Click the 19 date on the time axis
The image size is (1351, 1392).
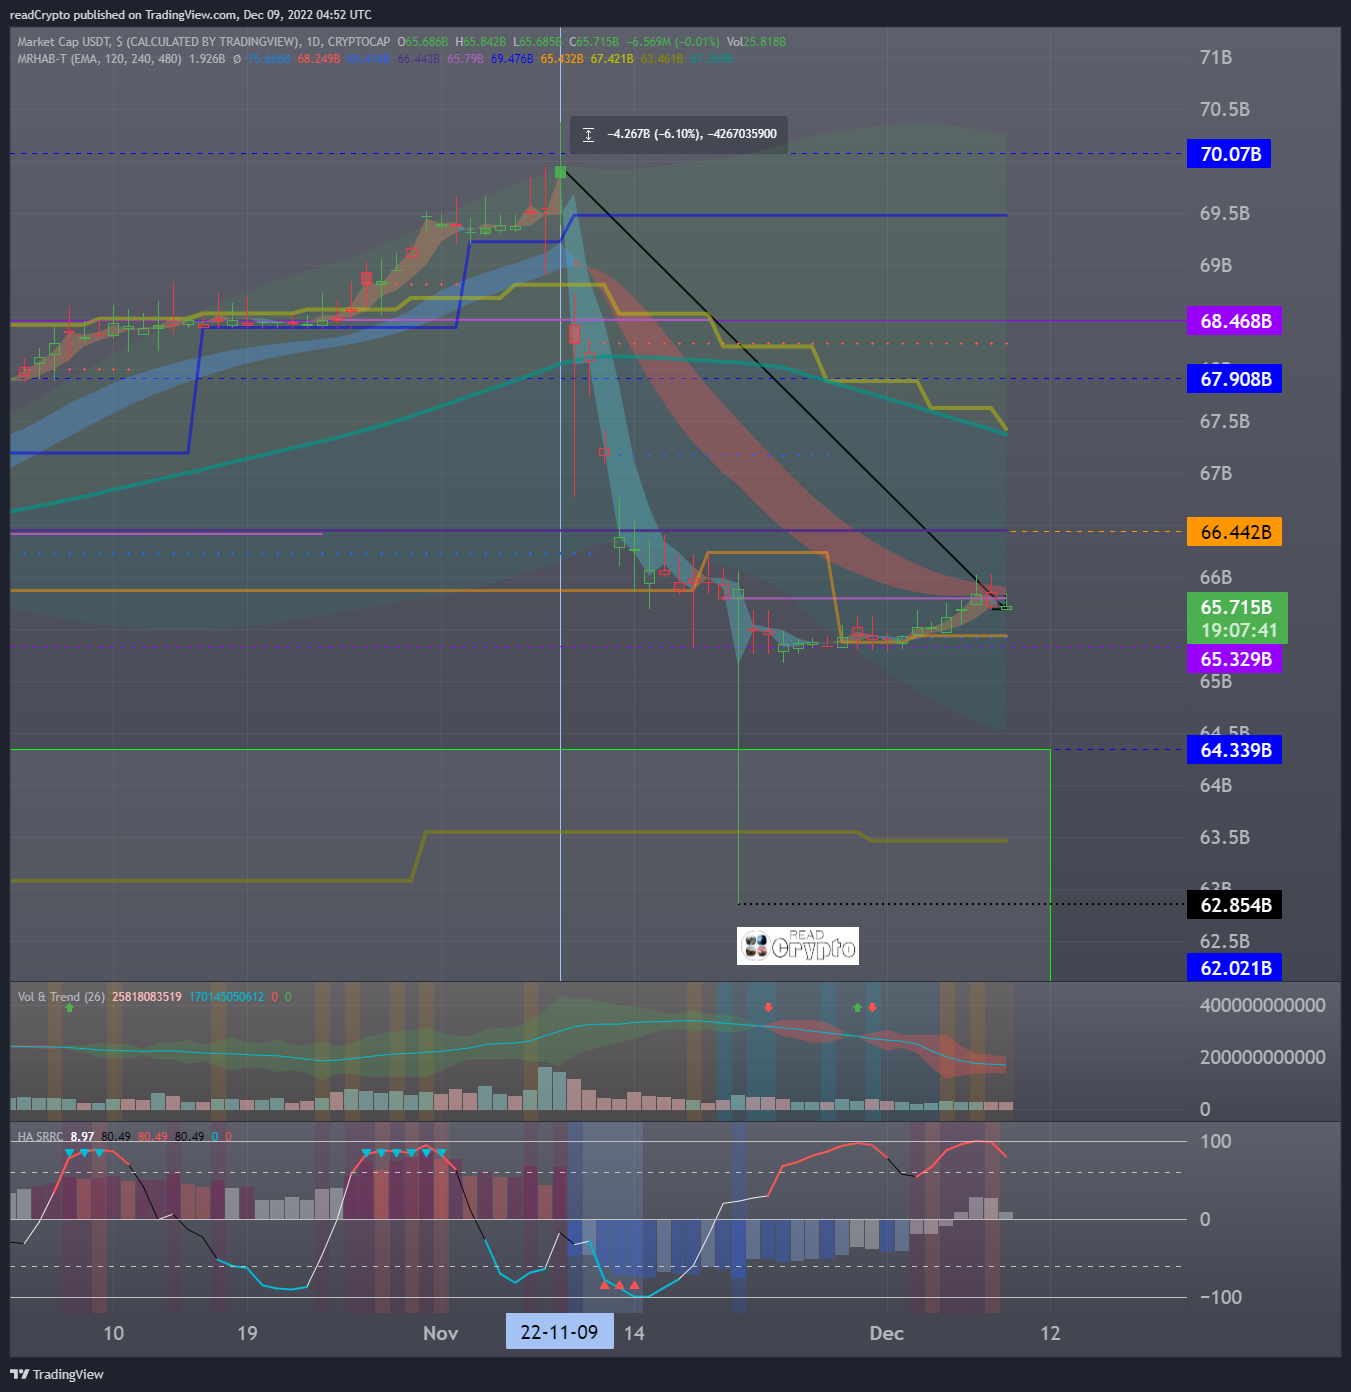(247, 1333)
